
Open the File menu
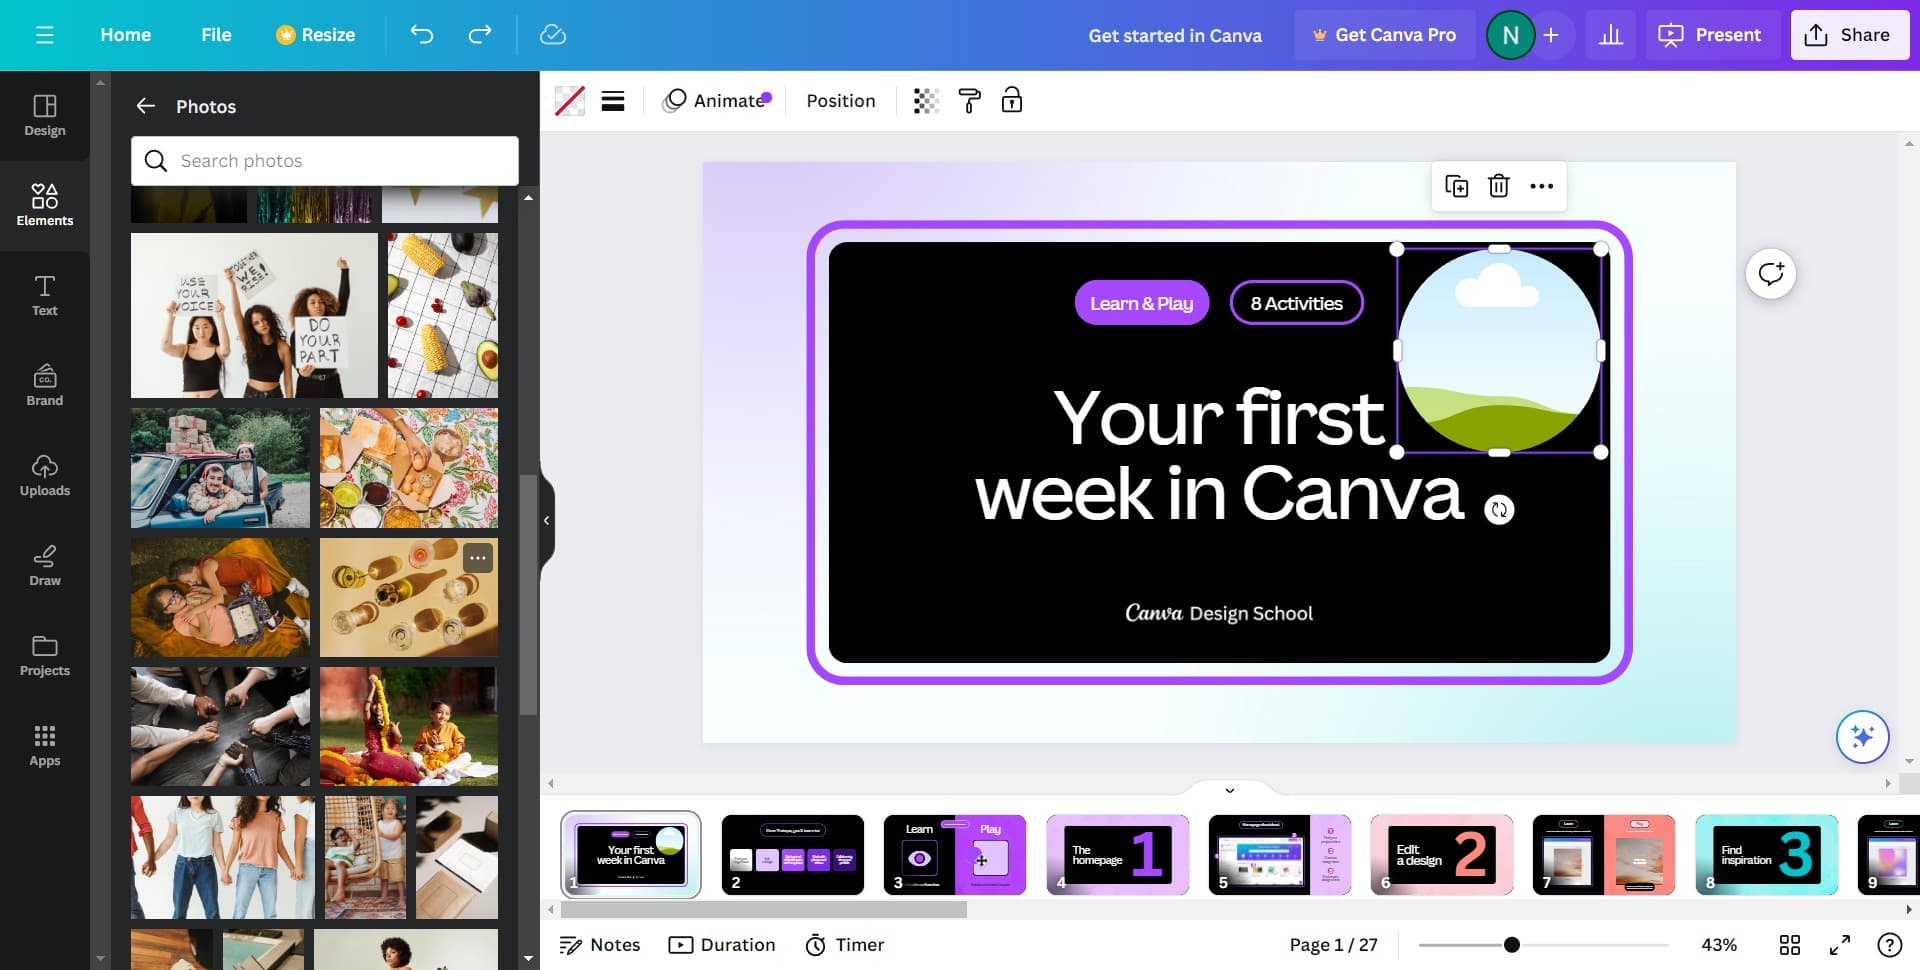[216, 35]
